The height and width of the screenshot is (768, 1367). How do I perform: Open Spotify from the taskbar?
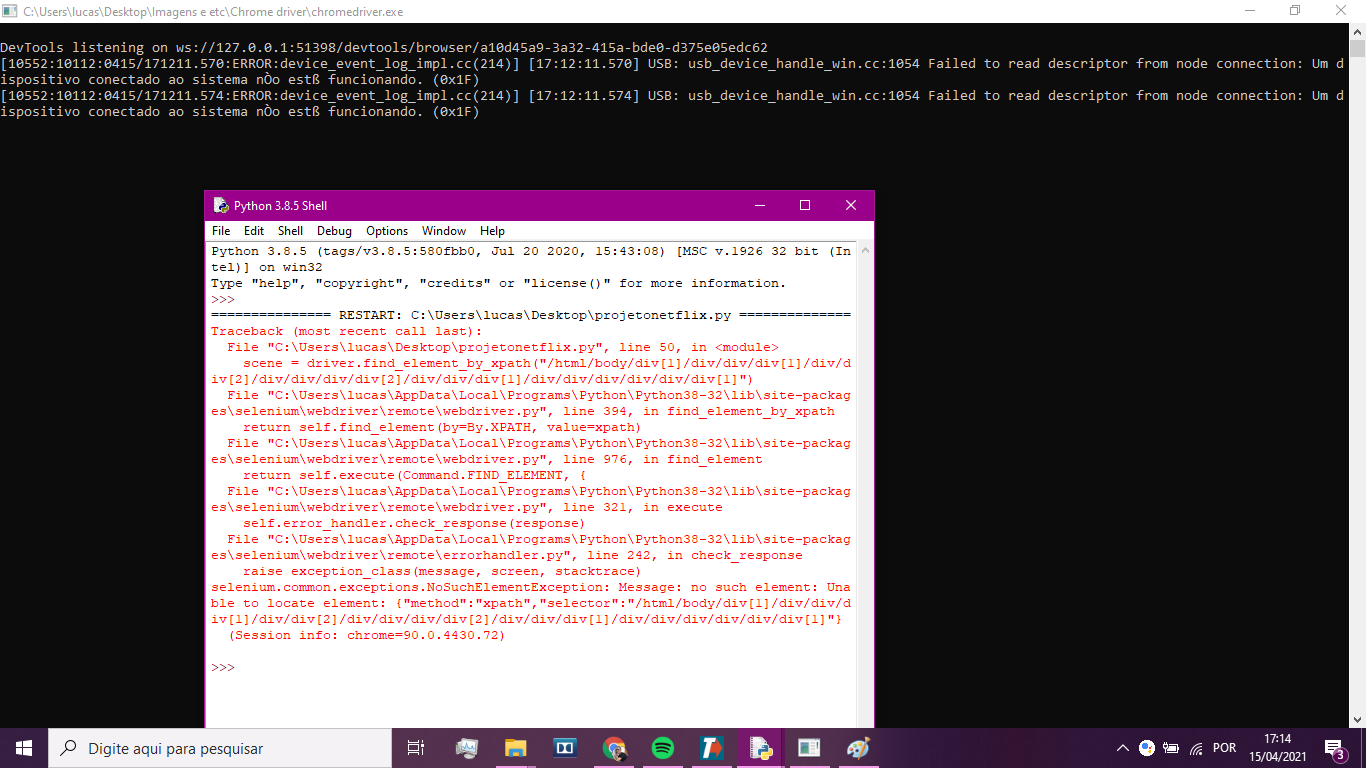click(662, 748)
